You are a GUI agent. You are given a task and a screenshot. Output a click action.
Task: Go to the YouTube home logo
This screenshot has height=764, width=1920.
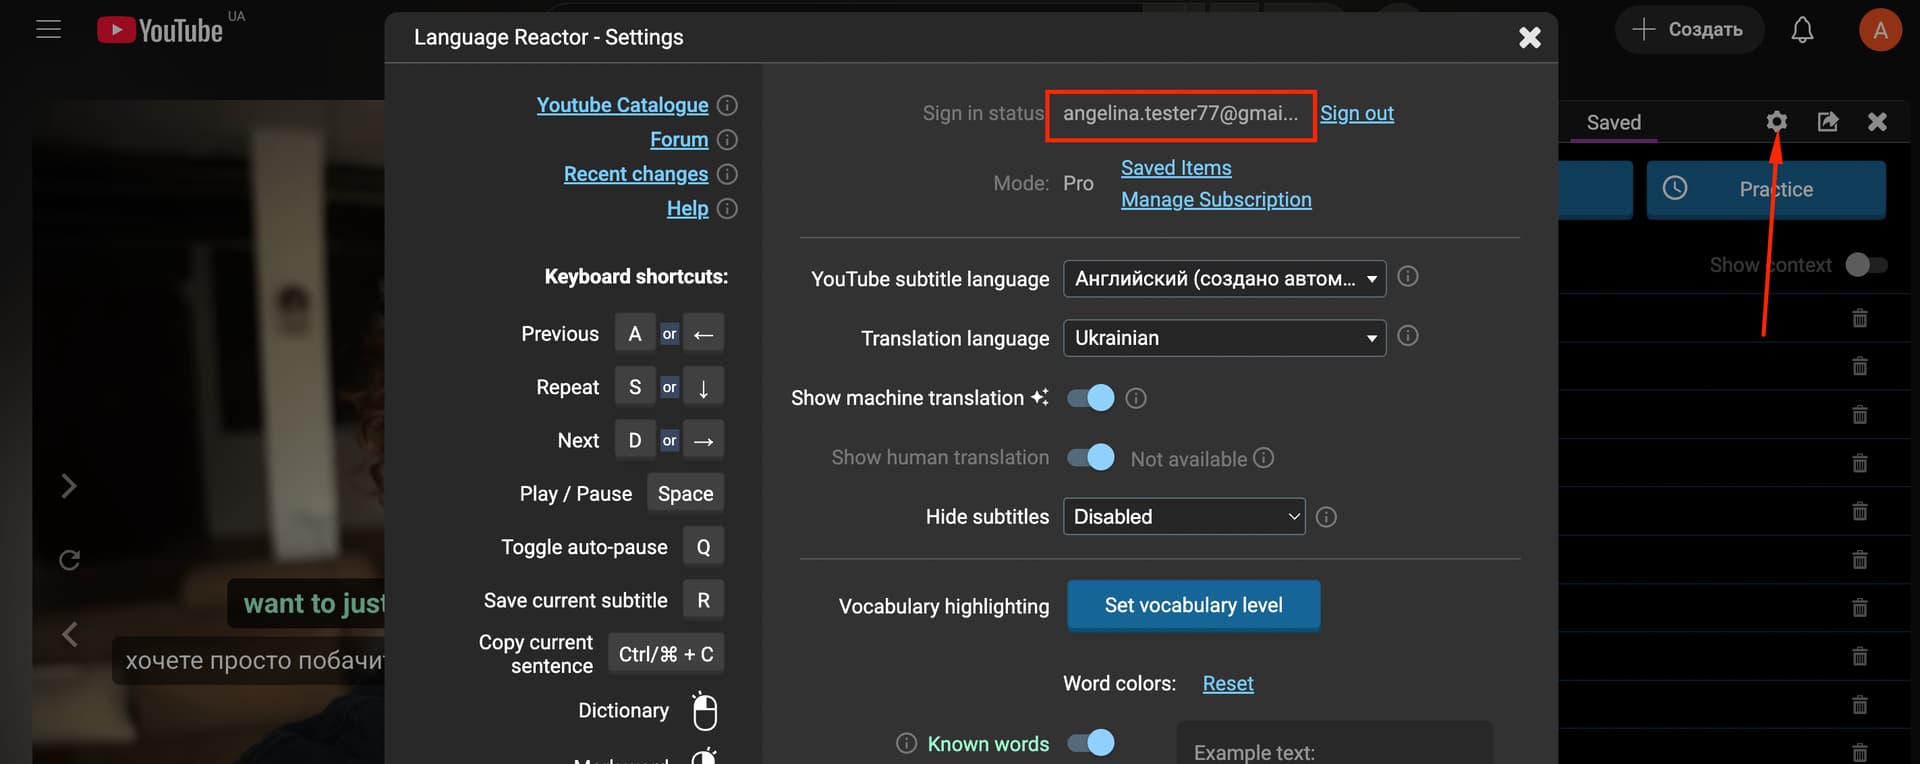coord(160,30)
